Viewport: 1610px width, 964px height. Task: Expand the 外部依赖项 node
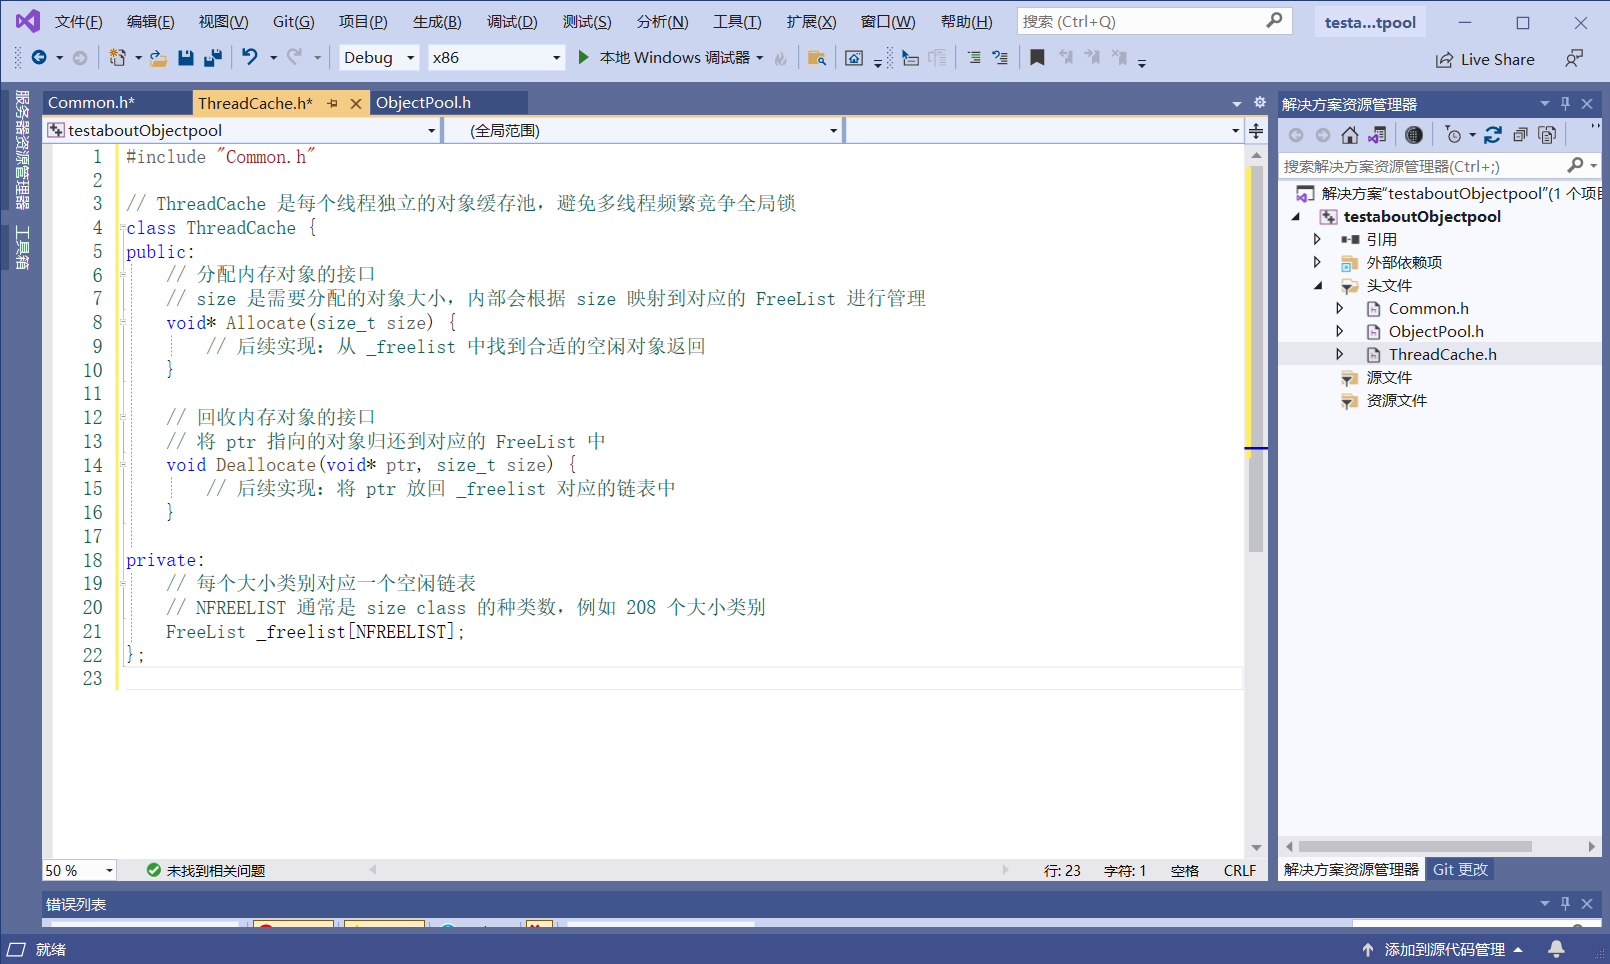point(1318,263)
